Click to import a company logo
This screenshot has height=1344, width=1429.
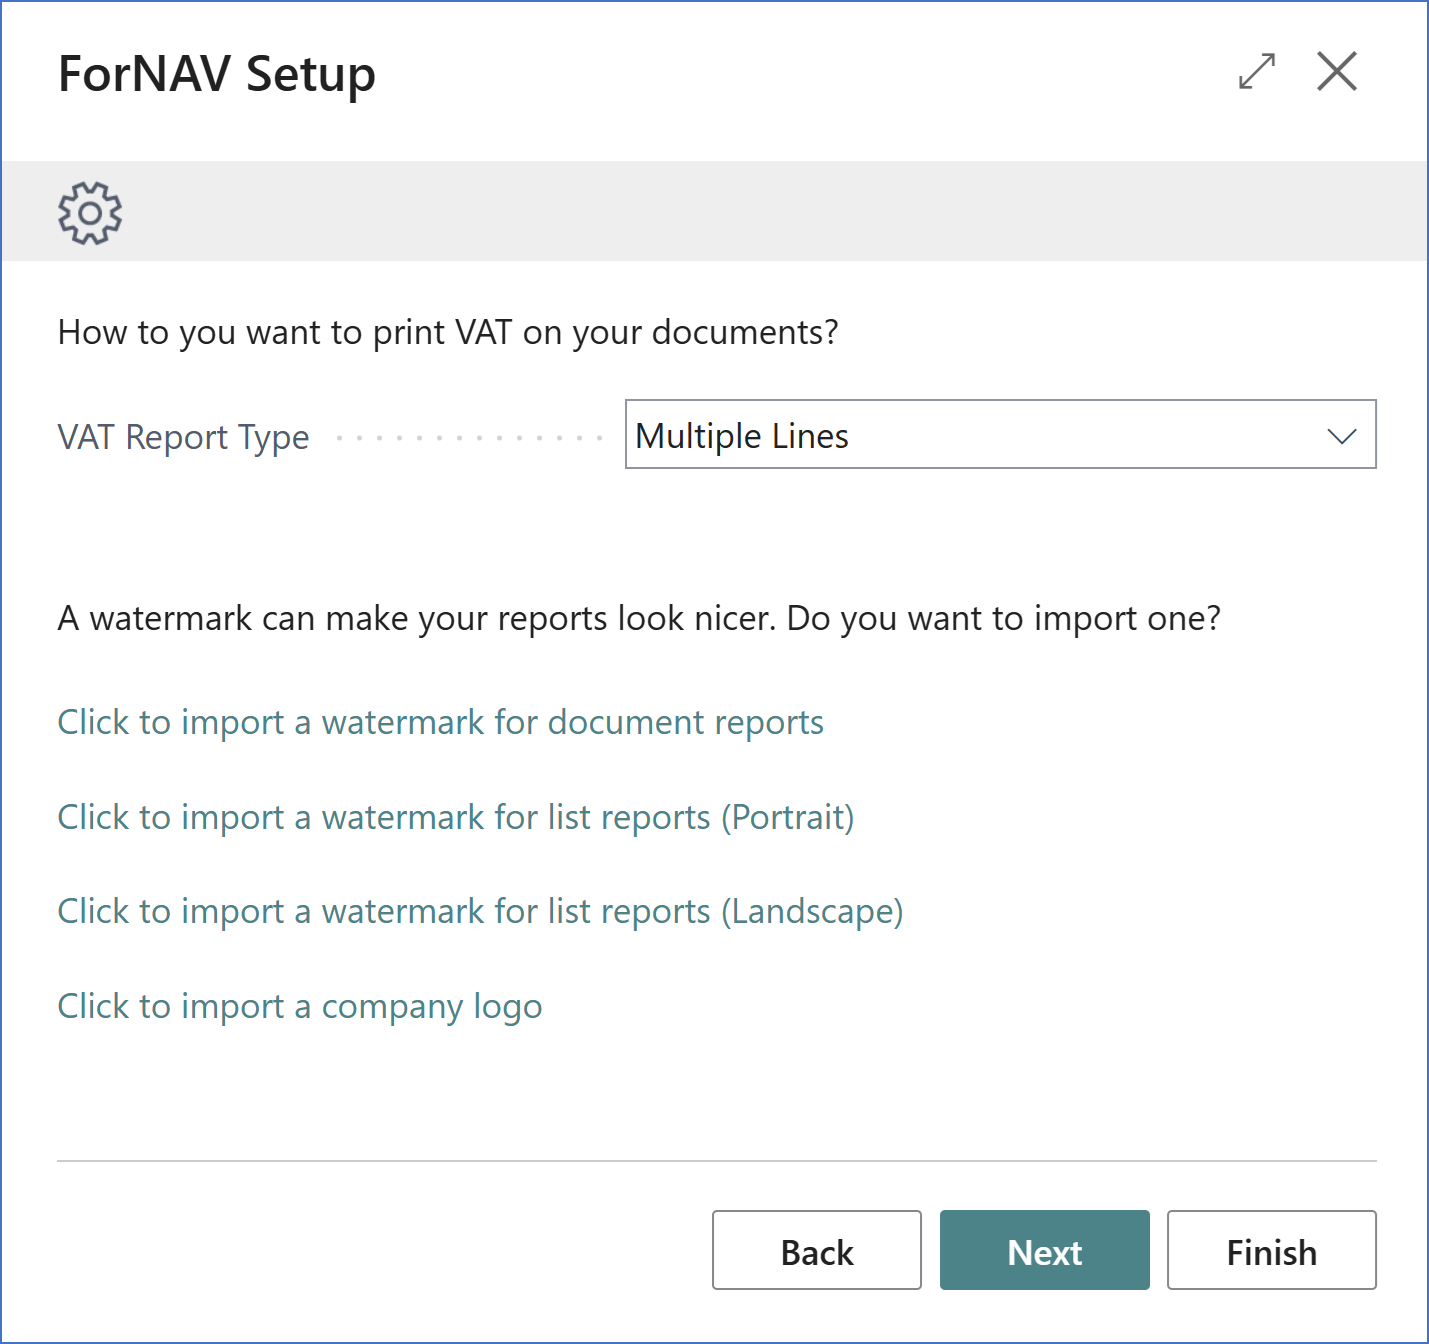300,1006
